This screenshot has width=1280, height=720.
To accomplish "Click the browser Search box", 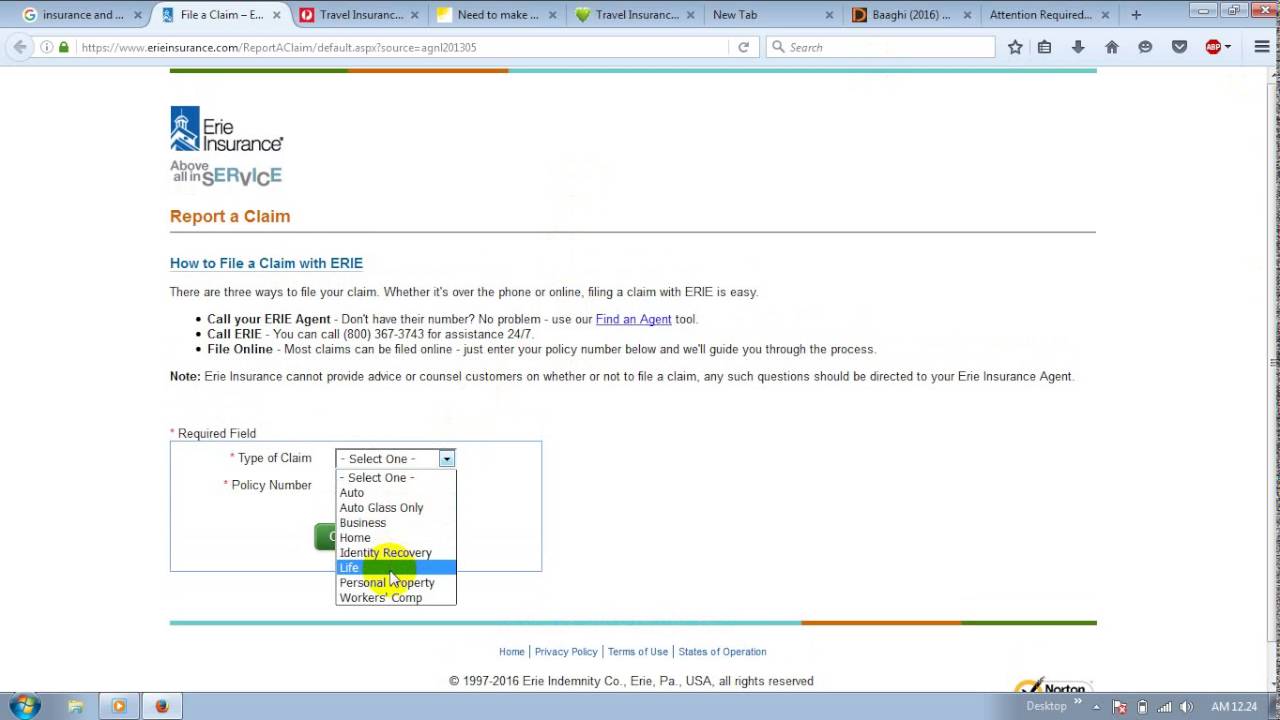I will click(880, 47).
